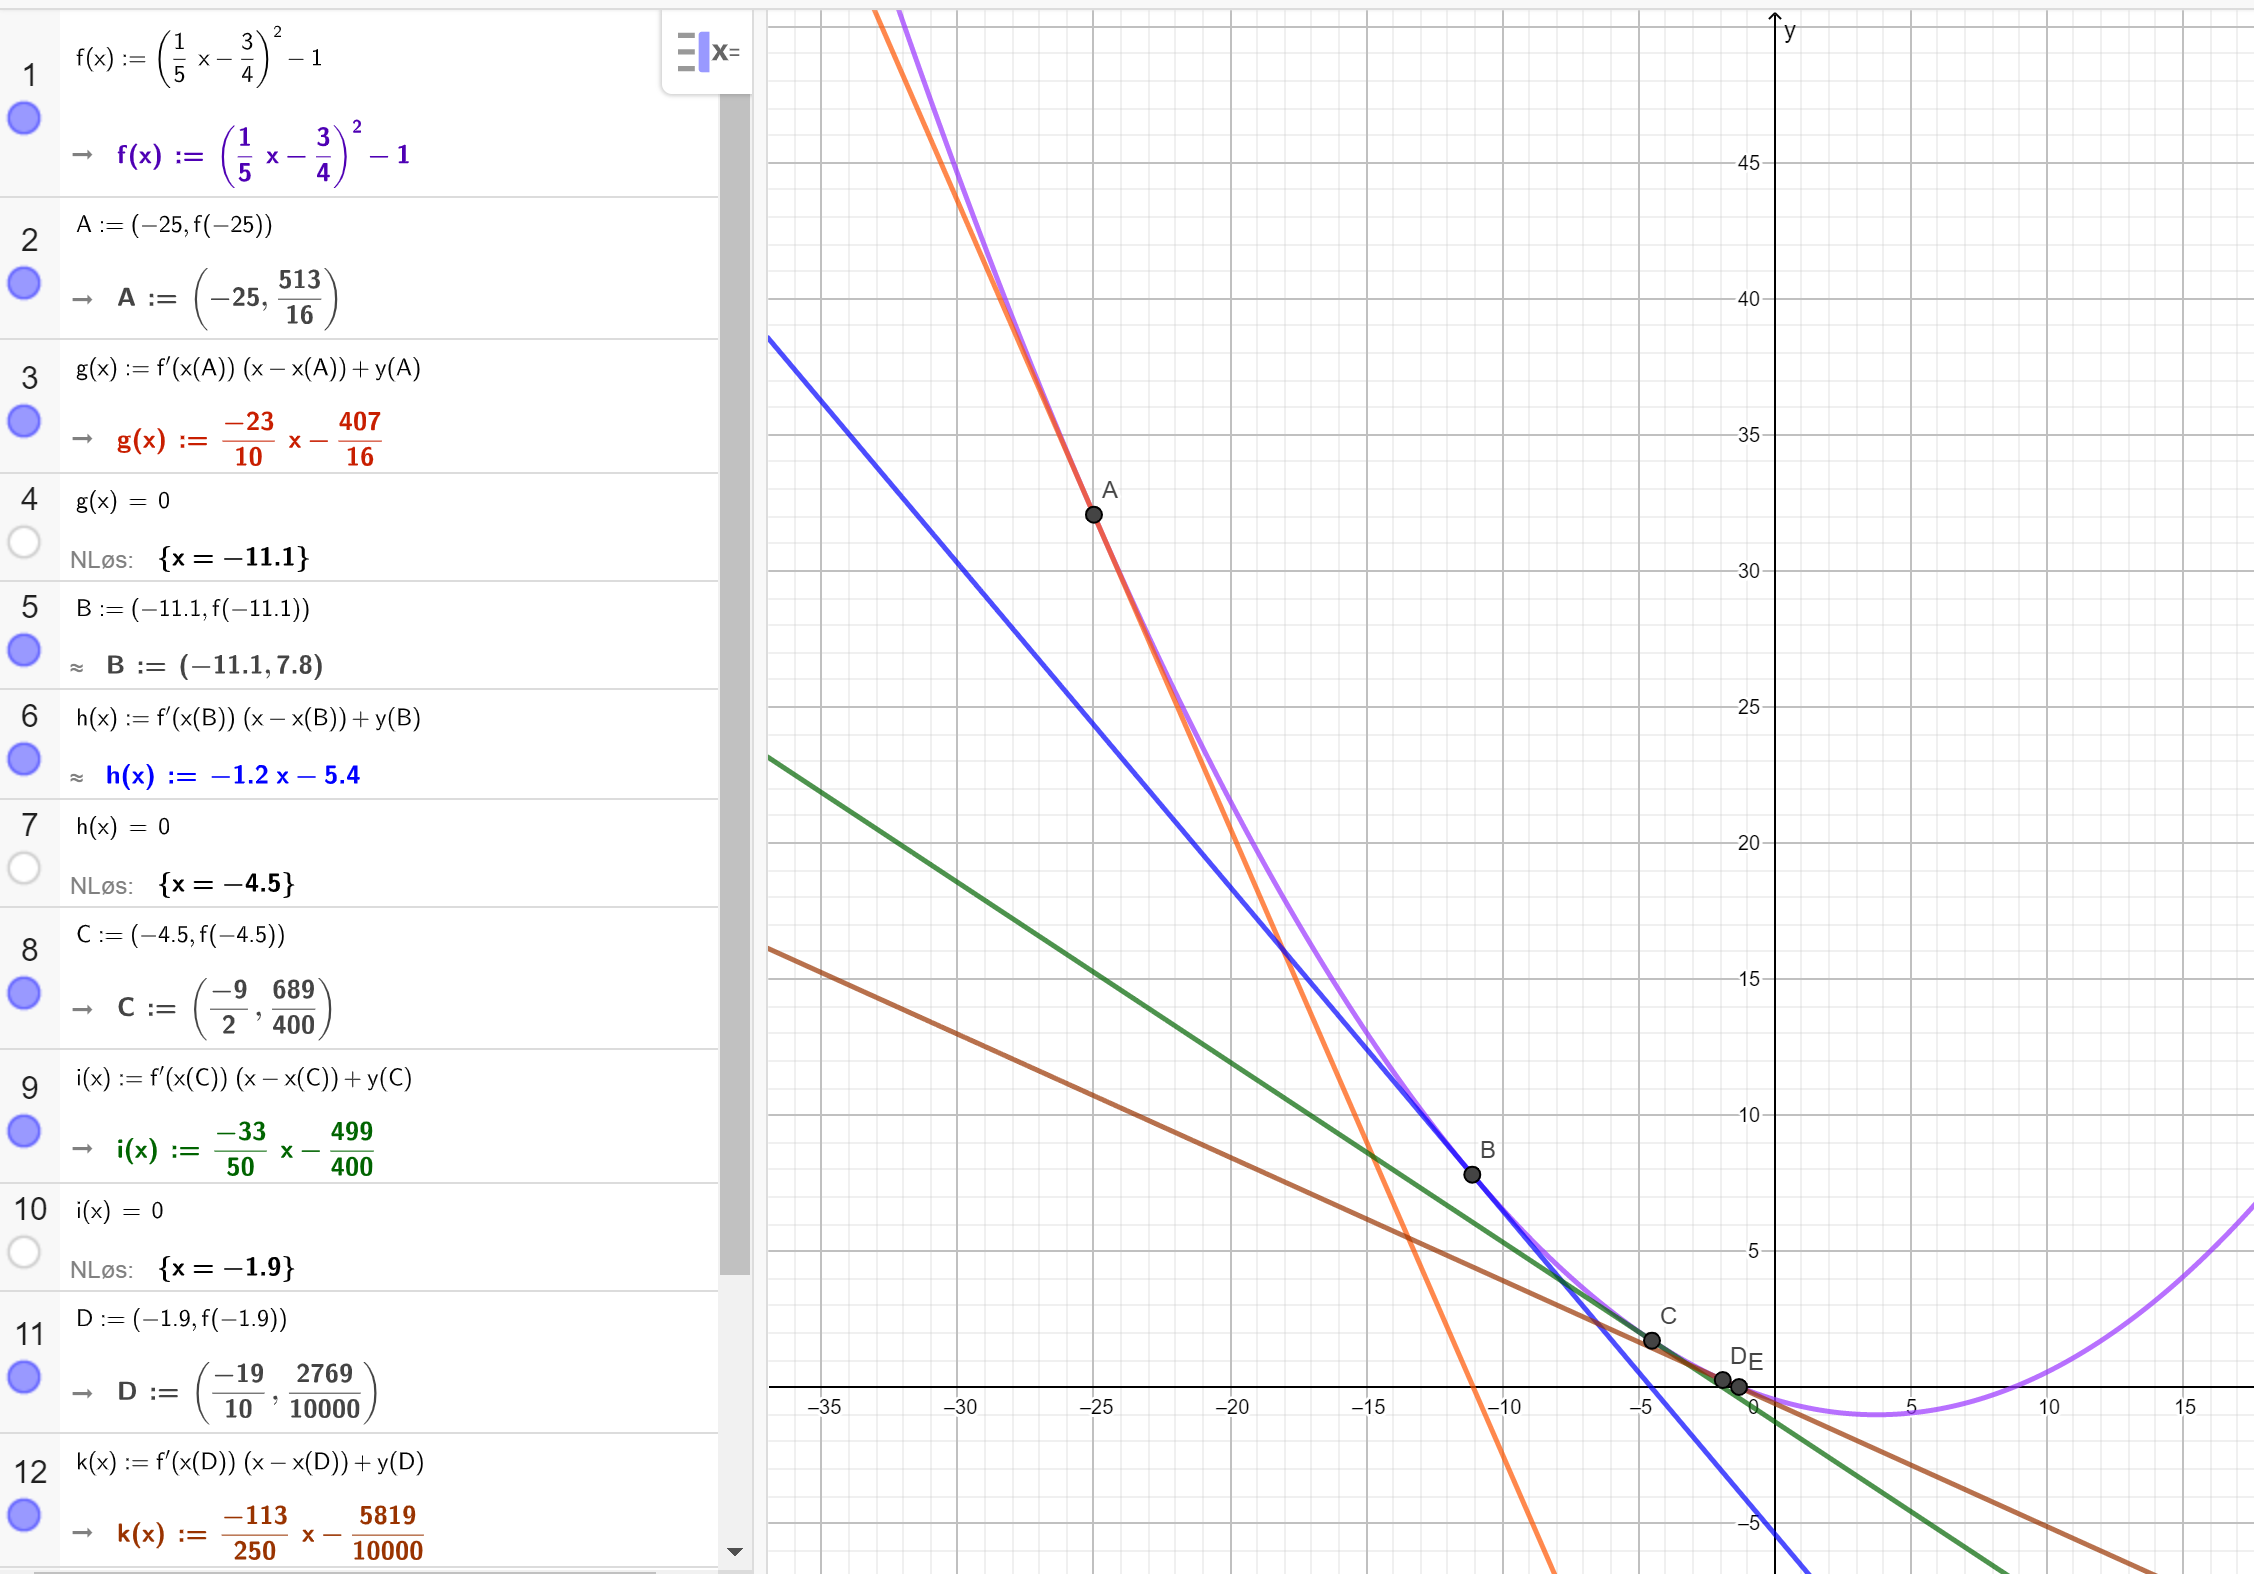Enable the empty visibility circle in row 4
This screenshot has height=1574, width=2254.
point(24,542)
